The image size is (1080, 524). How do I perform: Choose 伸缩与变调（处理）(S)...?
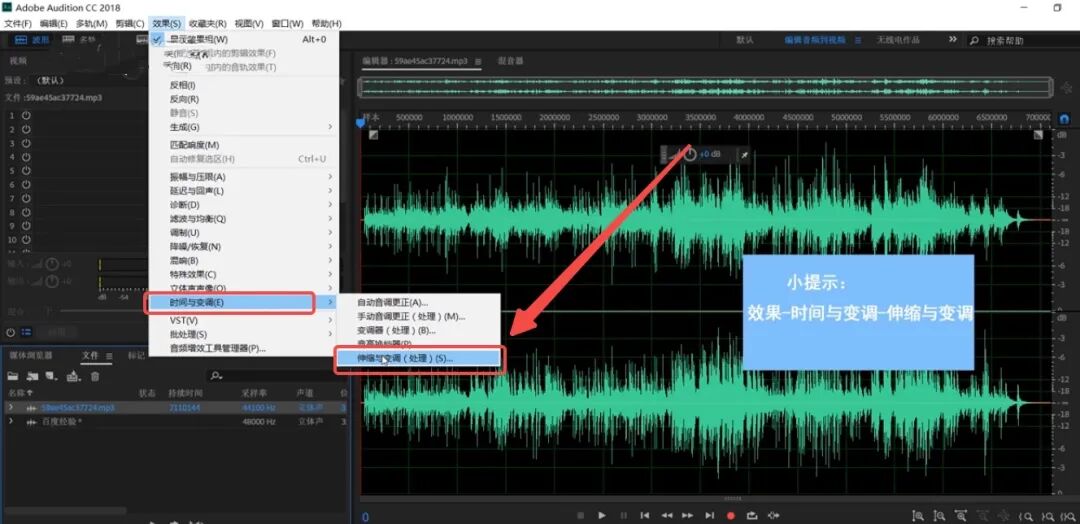tap(419, 359)
